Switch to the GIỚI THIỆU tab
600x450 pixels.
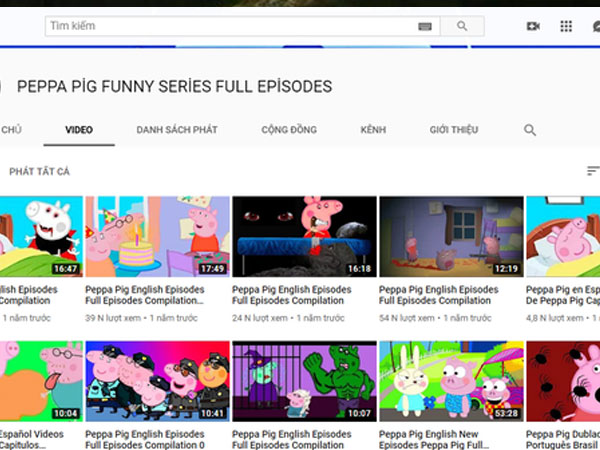click(x=454, y=130)
